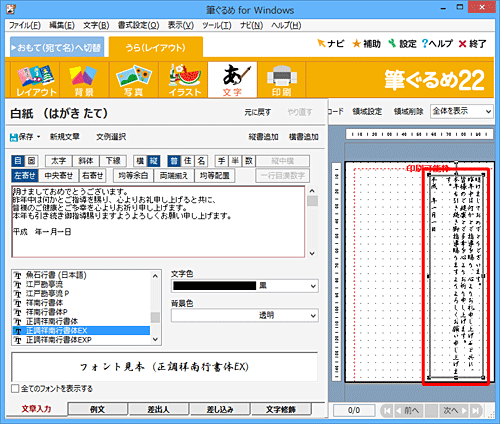Open the 写真 photo tool
Viewport: 500px width, 424px height.
(133, 80)
